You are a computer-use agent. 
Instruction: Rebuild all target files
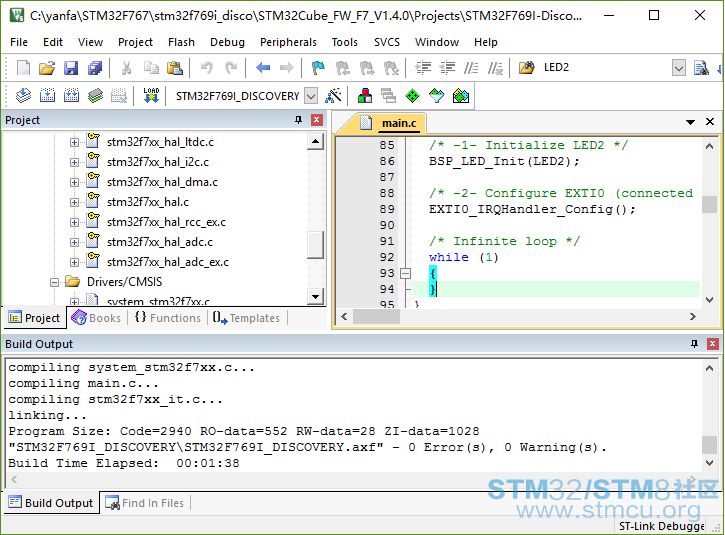[x=71, y=96]
